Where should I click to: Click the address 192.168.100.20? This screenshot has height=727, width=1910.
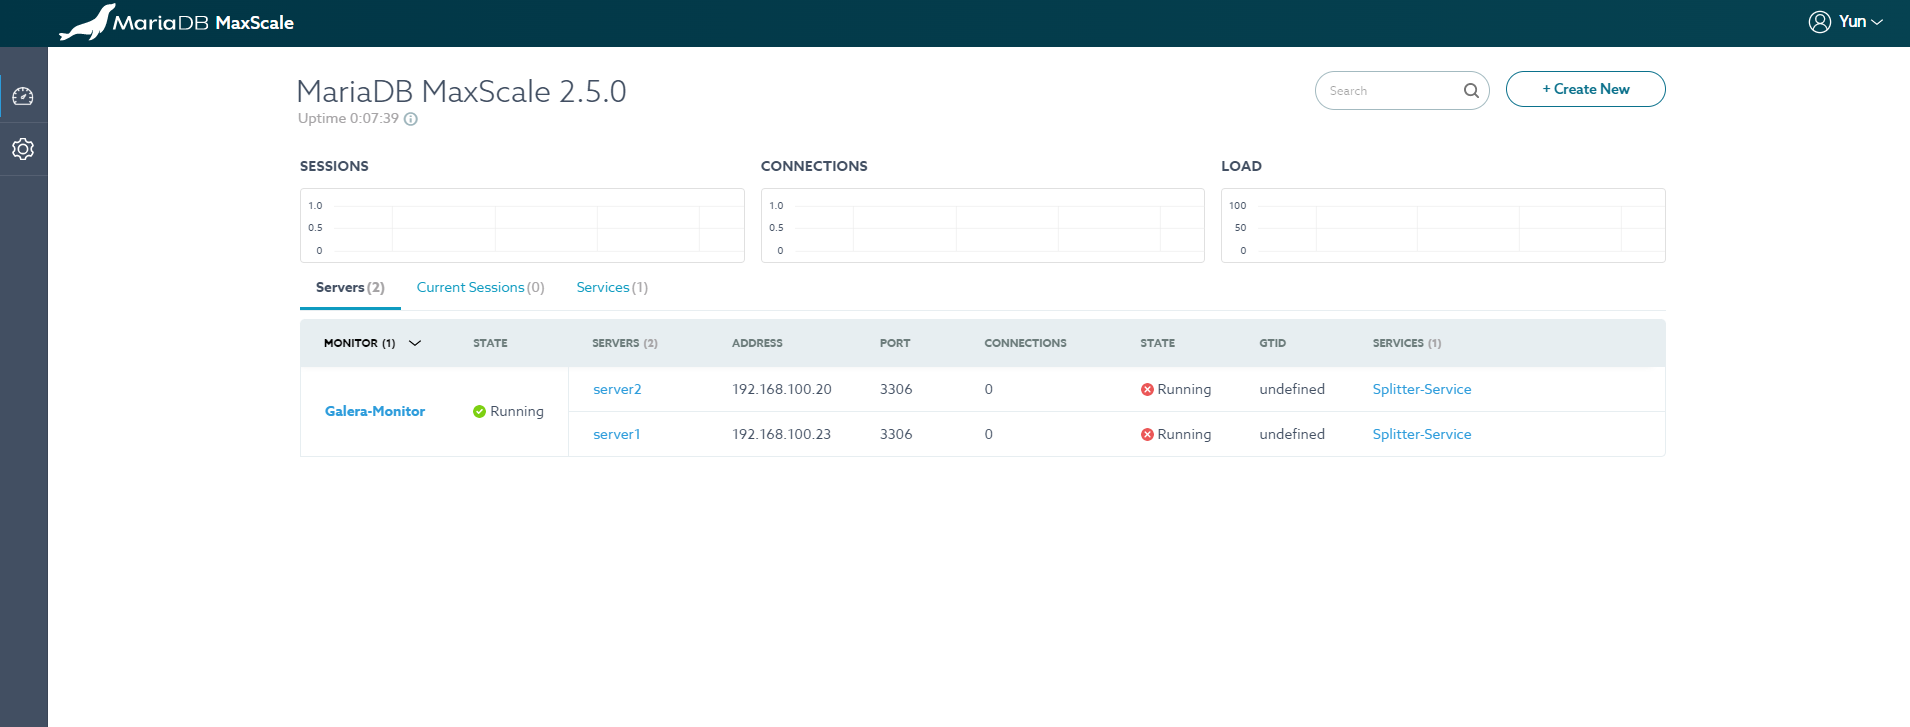[x=782, y=389]
